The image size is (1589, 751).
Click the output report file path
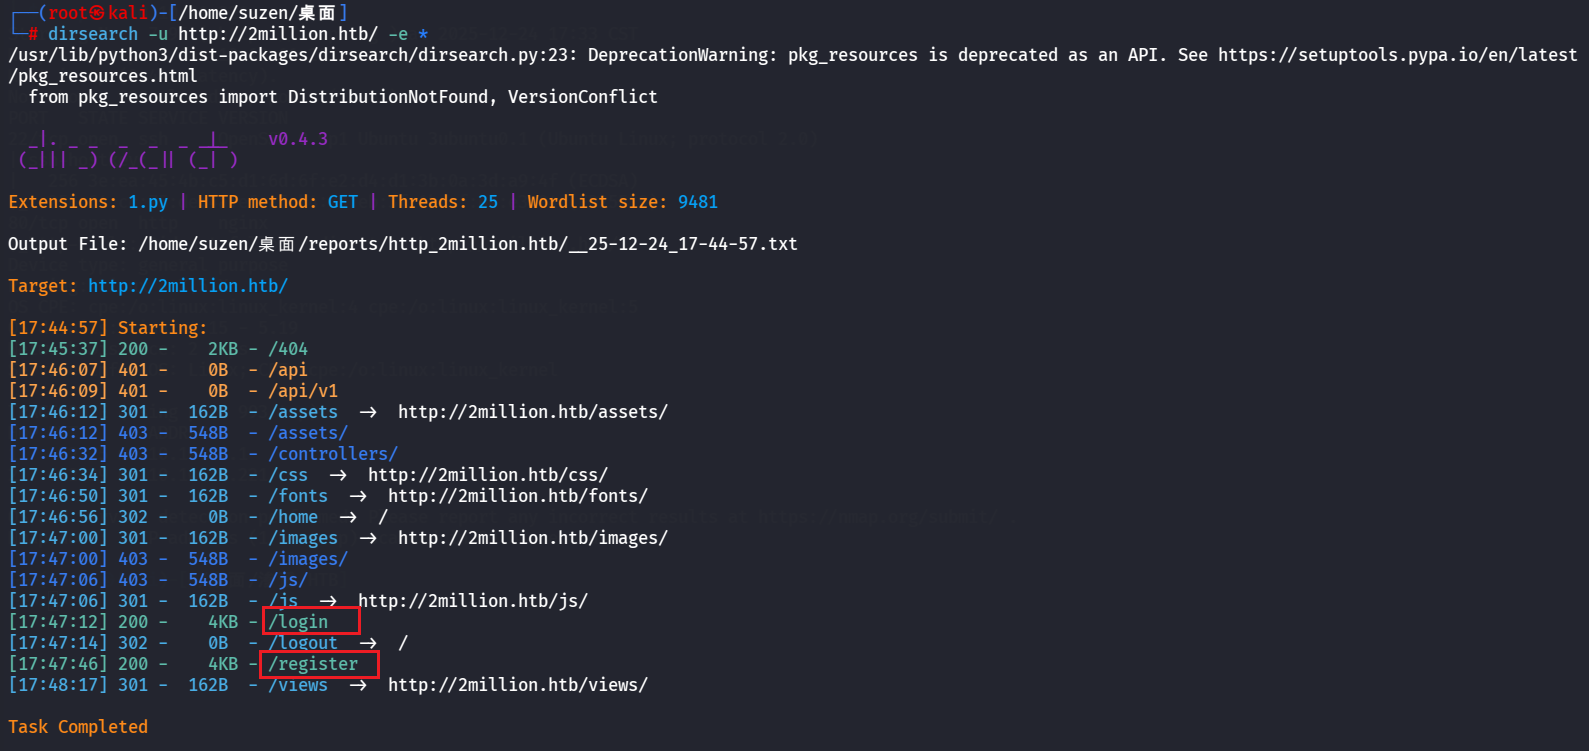tap(468, 244)
